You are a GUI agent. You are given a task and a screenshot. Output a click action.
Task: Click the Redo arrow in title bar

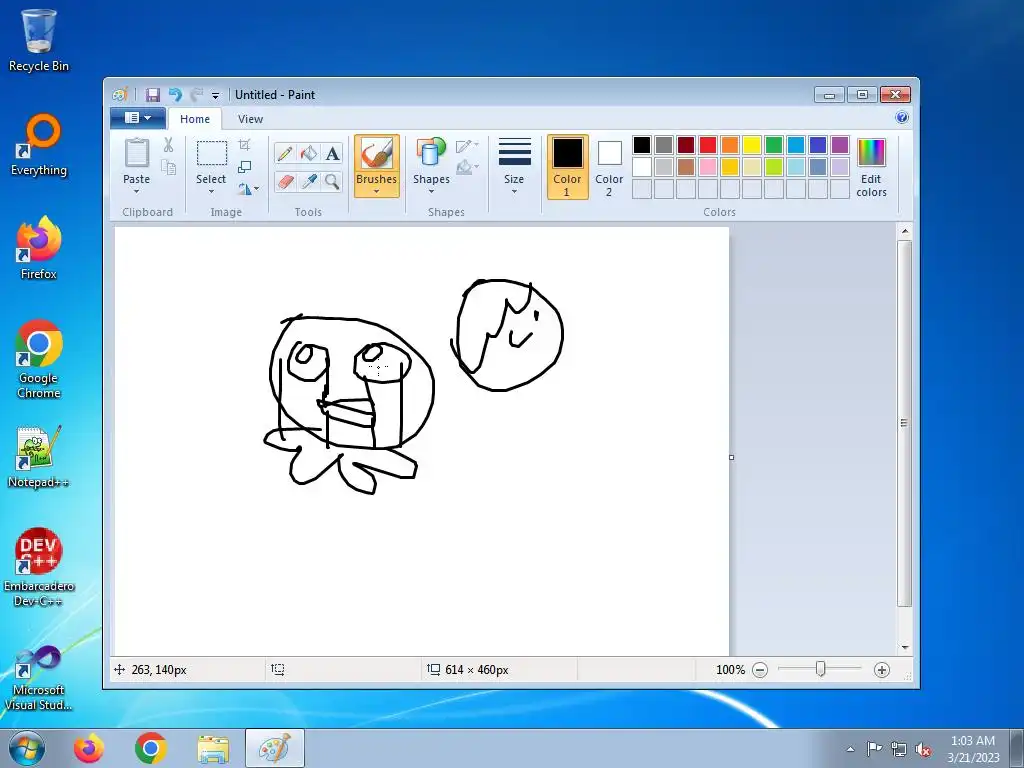pos(197,95)
